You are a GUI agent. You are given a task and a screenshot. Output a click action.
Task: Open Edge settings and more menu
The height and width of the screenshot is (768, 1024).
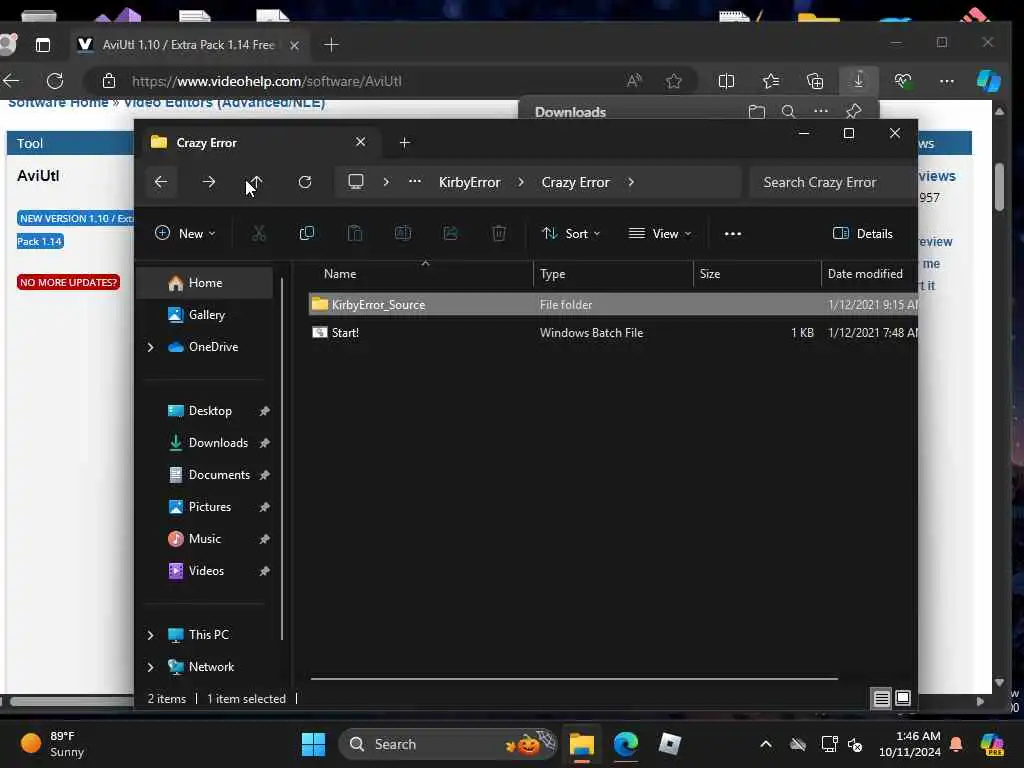947,81
